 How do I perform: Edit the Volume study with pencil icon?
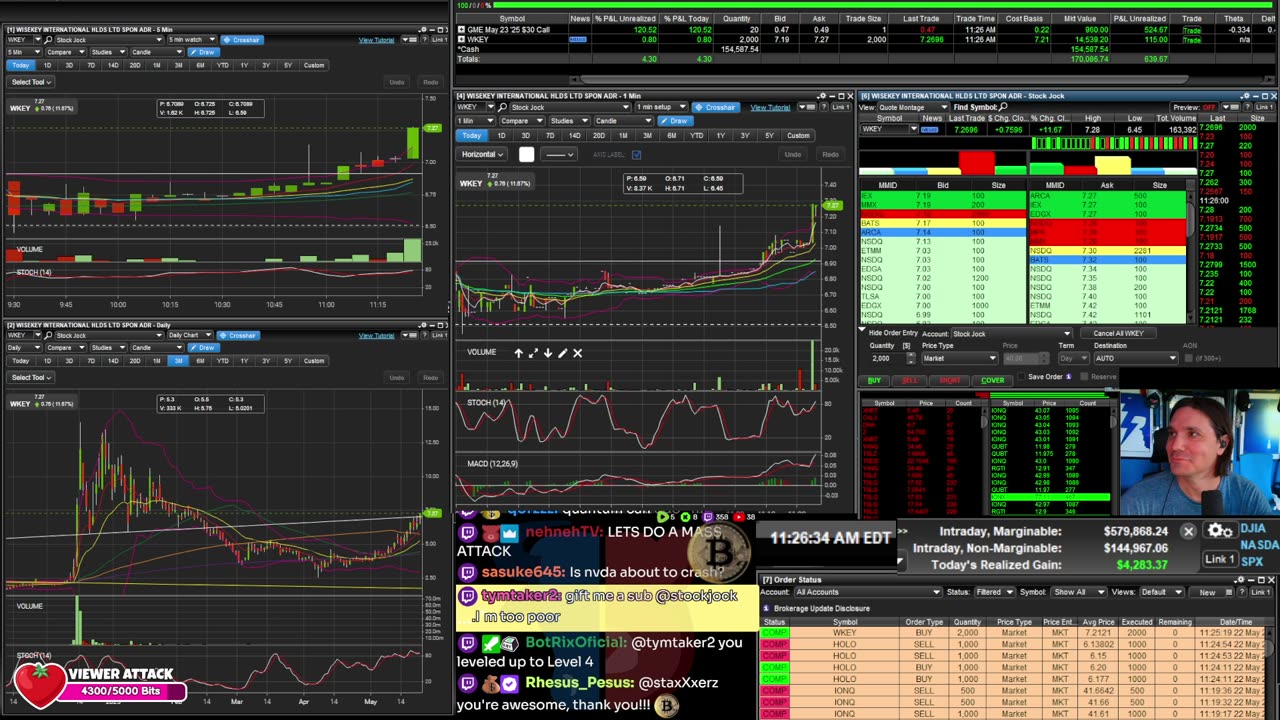point(562,352)
